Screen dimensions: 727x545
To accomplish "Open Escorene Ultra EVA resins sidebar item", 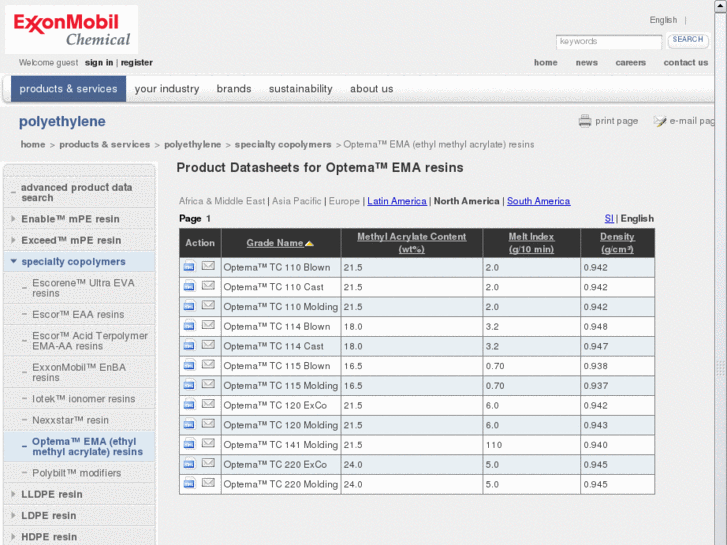I will tap(83, 288).
